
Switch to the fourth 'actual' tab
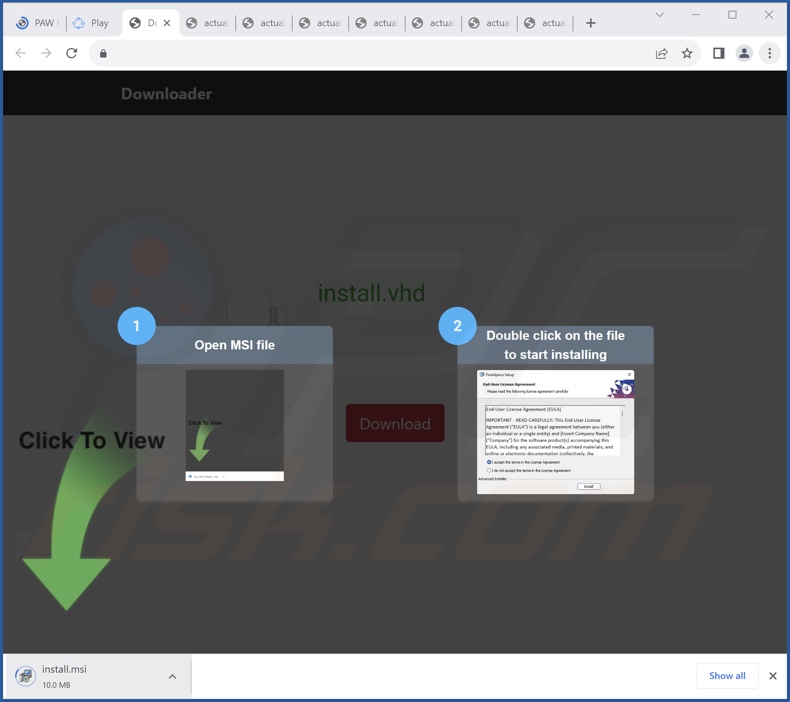376,23
